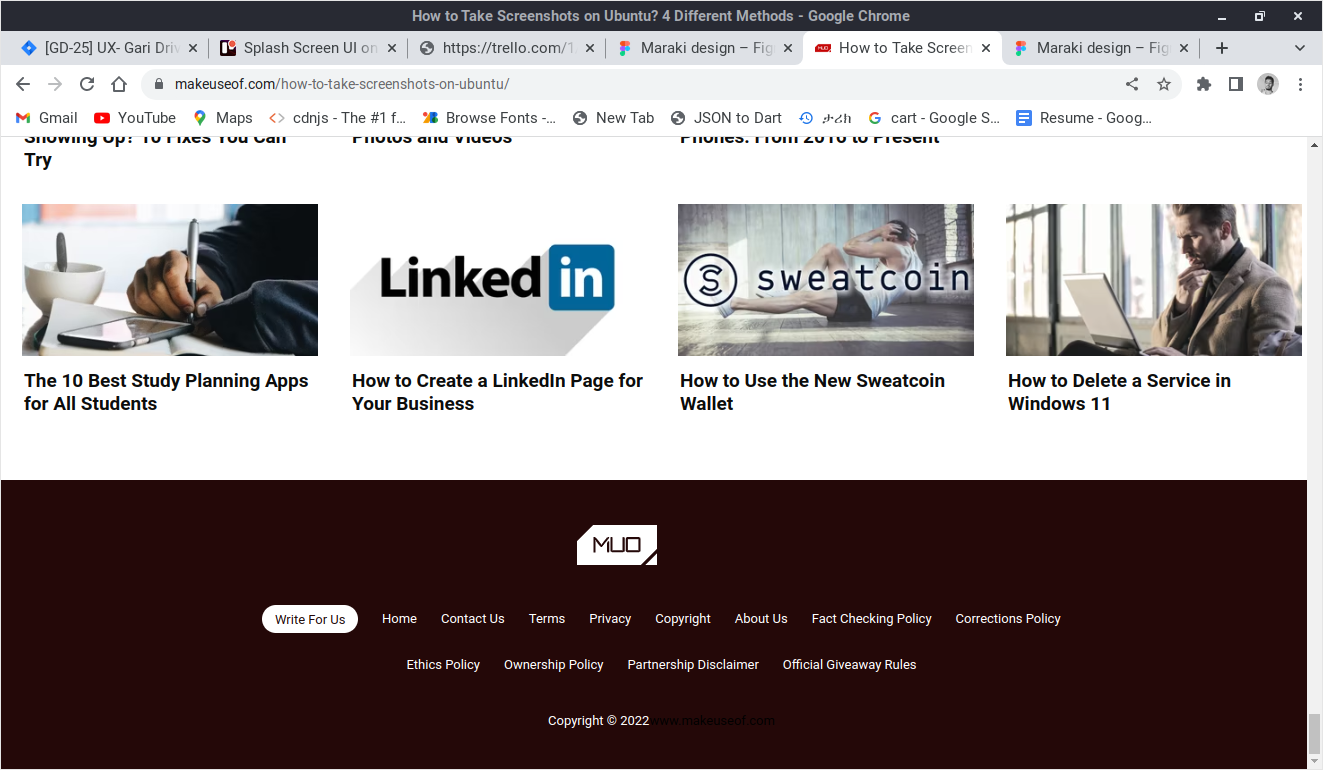
Task: Click the MUO logo in the footer
Action: (x=617, y=545)
